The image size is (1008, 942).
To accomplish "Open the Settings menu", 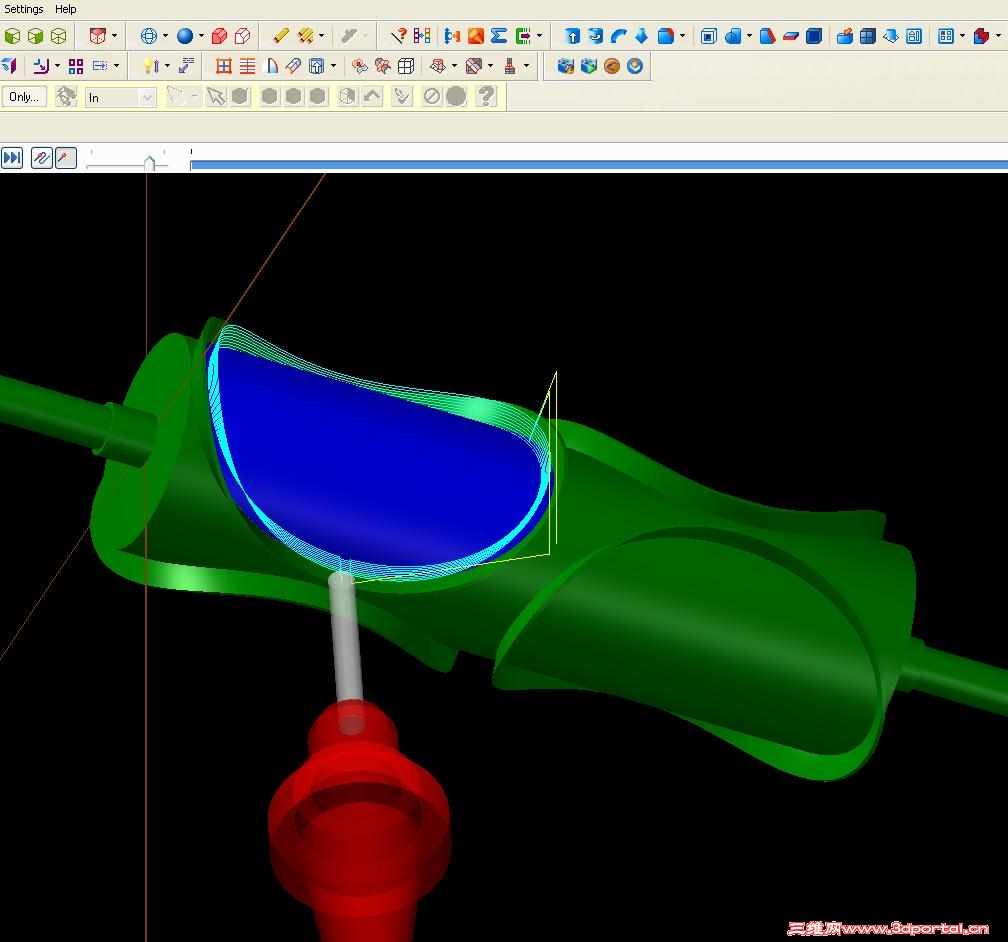I will [24, 9].
